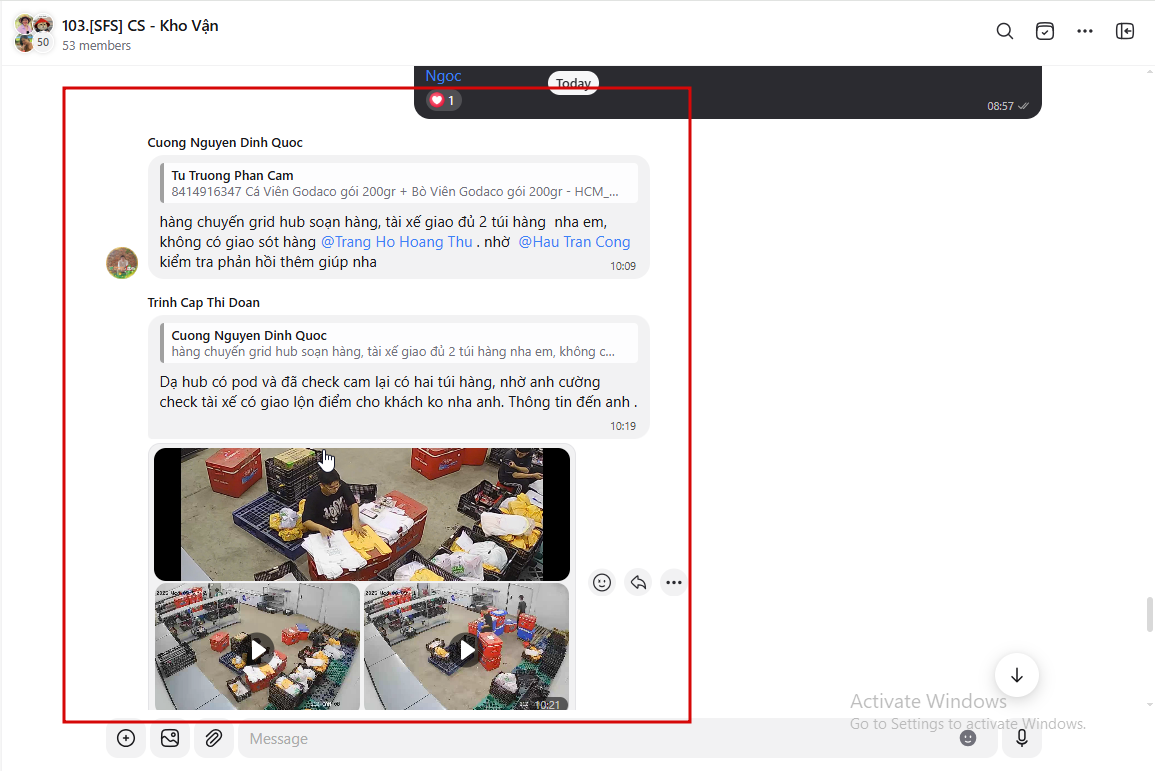This screenshot has height=771, width=1155.
Task: Open more options for the media message
Action: [673, 582]
